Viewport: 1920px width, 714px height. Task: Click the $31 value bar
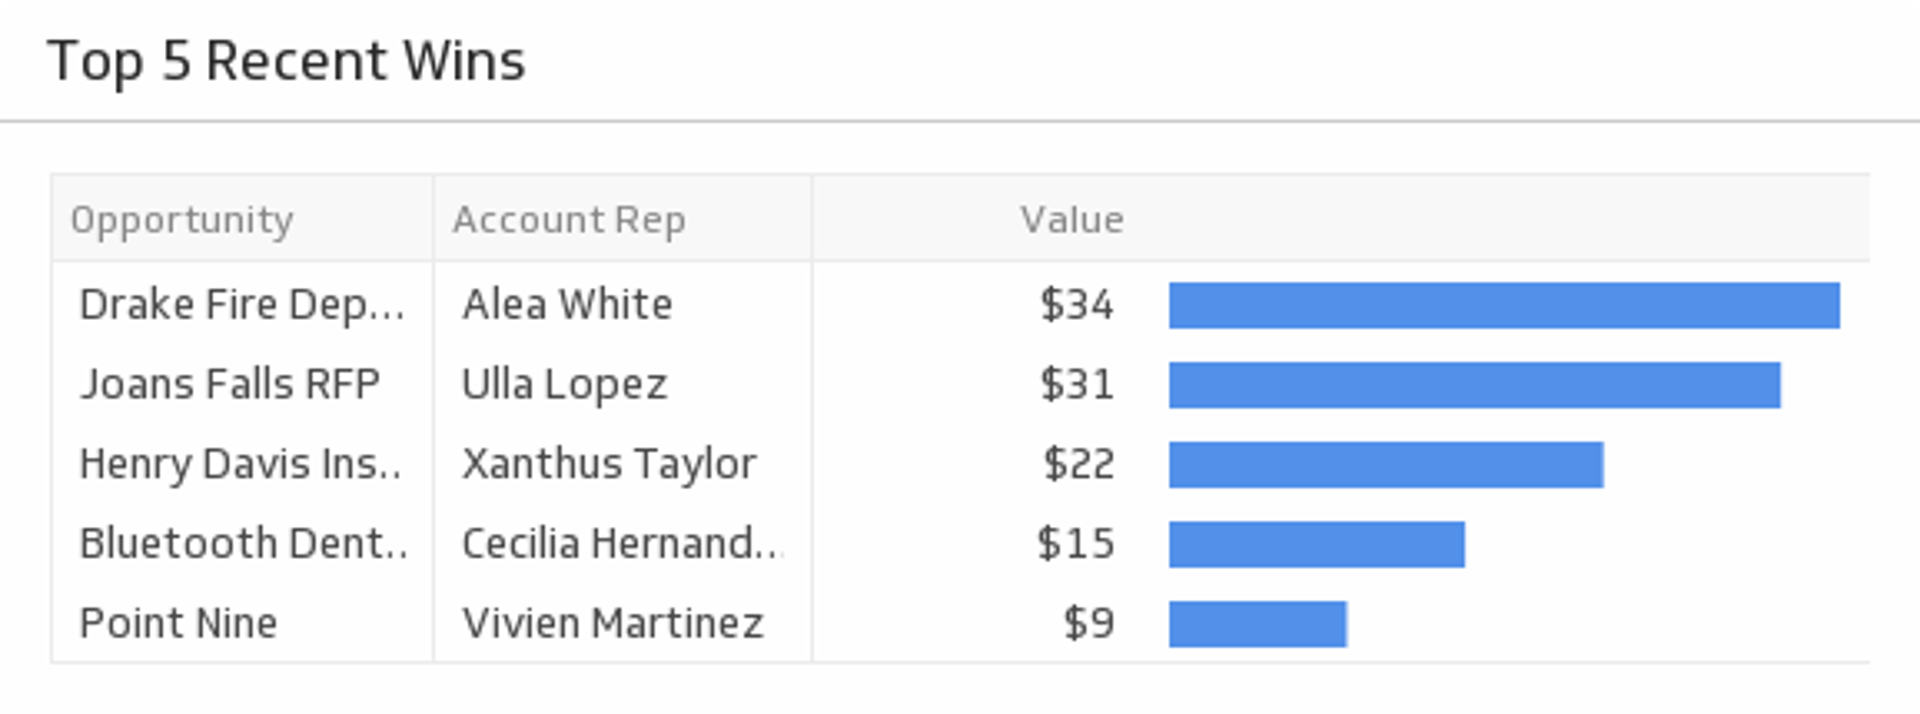(x=1474, y=385)
